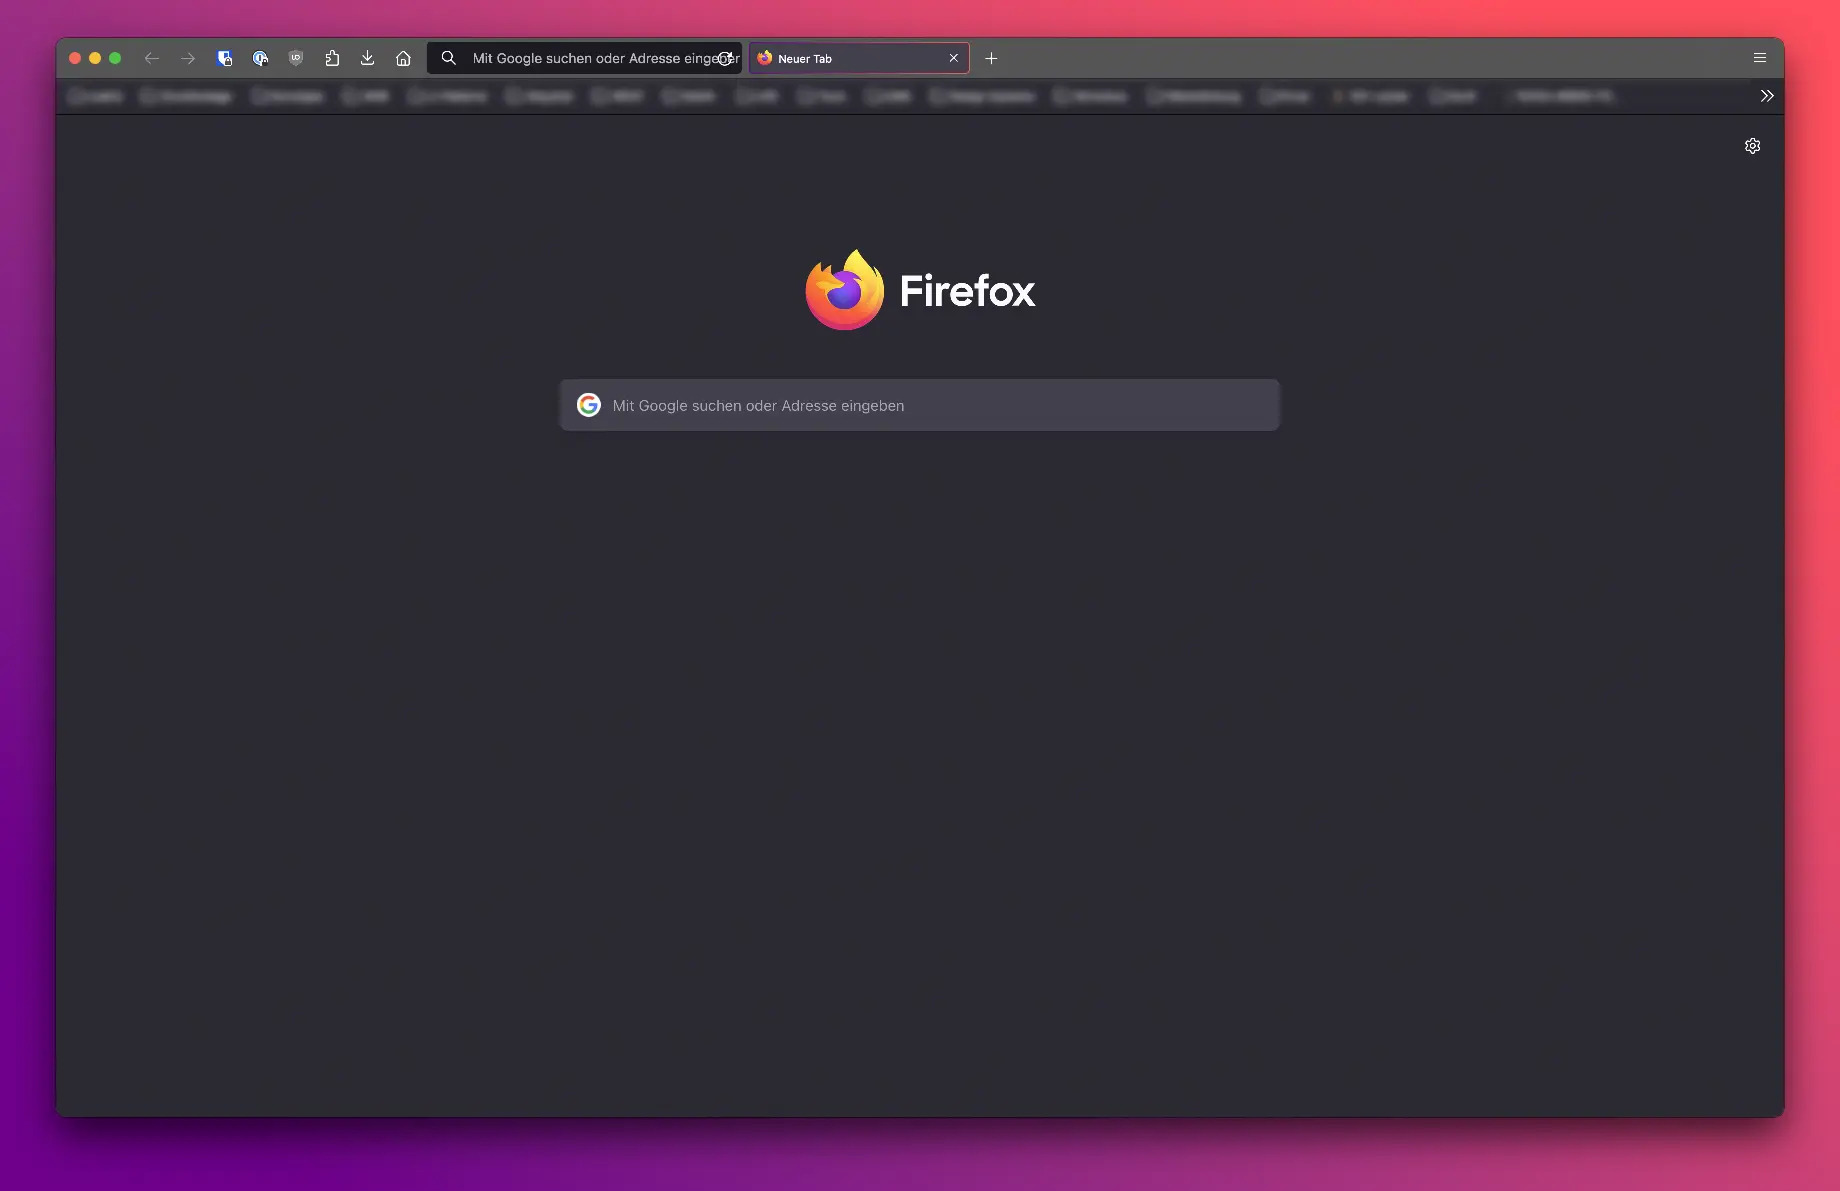
Task: Open a new tab with the plus button
Action: [x=991, y=58]
